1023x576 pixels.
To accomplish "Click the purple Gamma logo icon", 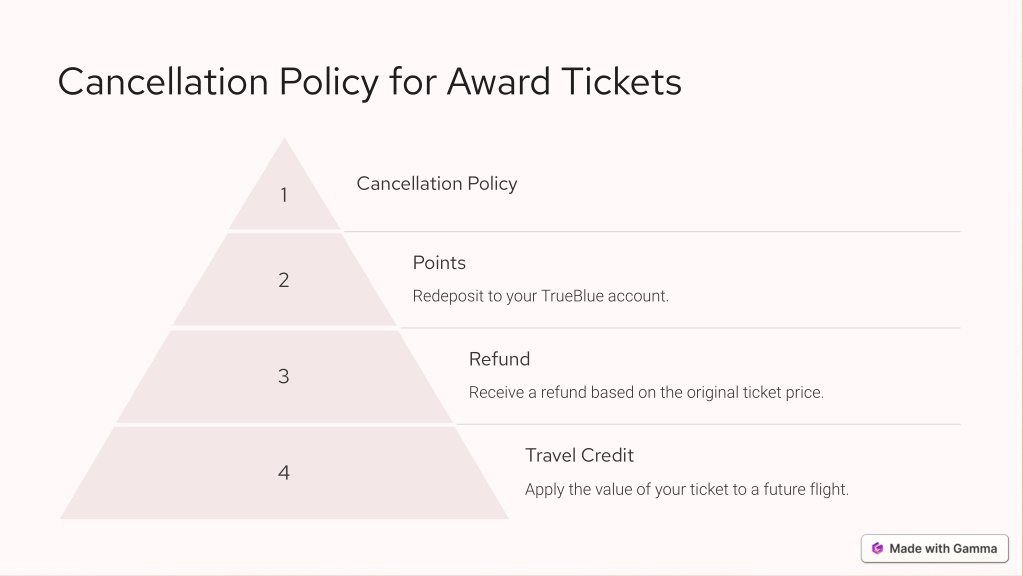I will coord(878,549).
